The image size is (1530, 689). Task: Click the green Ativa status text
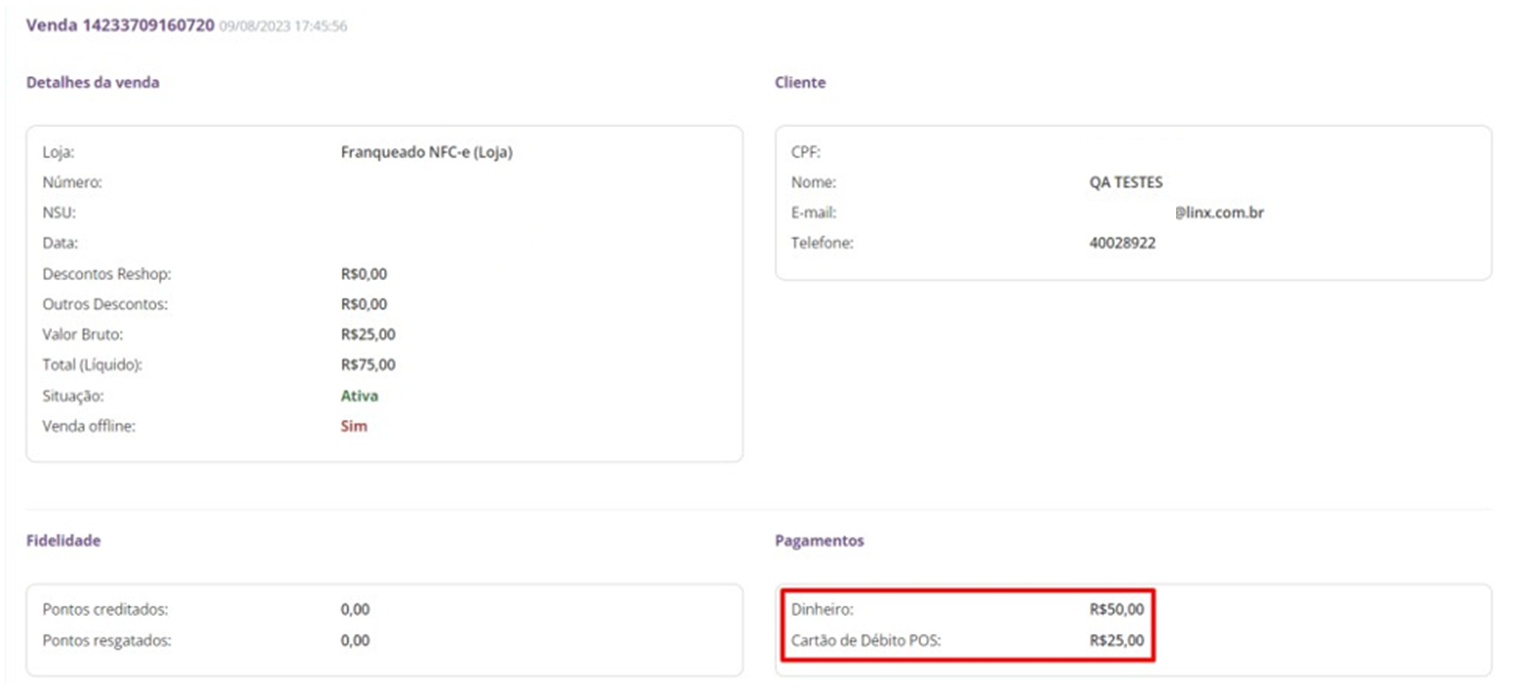tap(359, 396)
